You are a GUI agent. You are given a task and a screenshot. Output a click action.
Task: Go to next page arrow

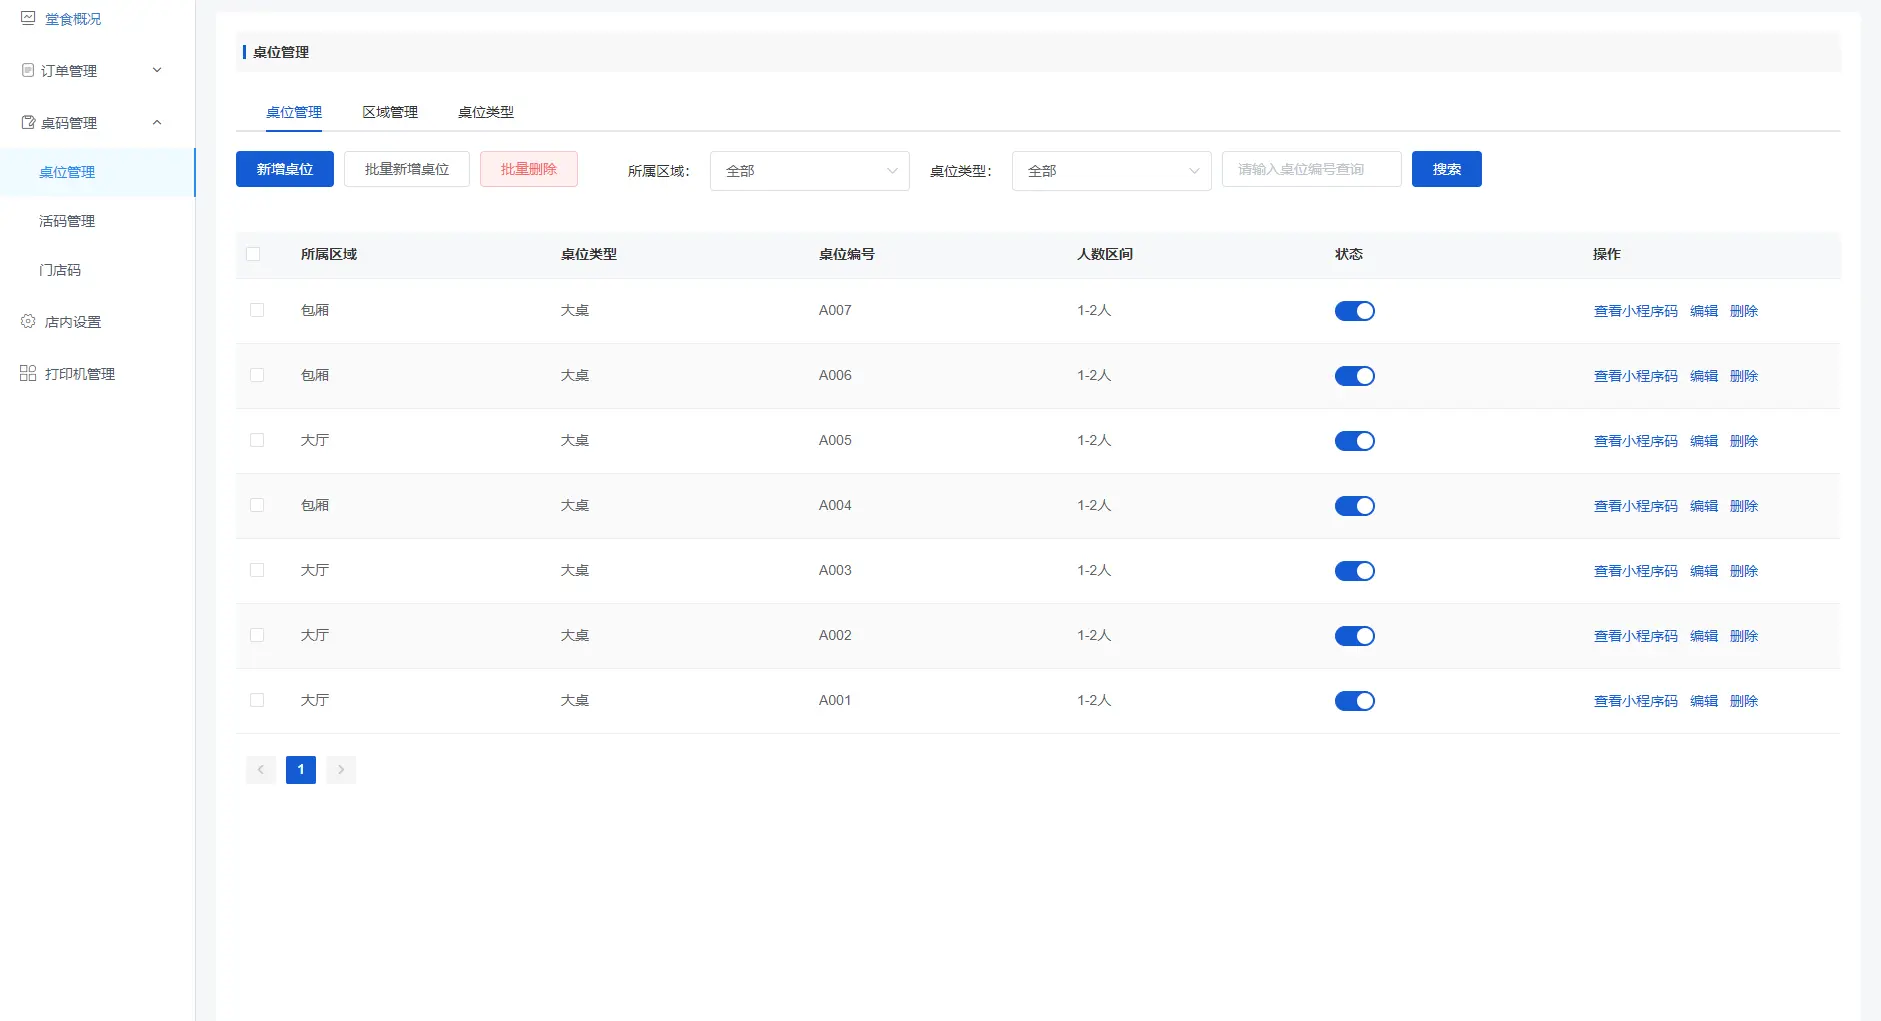[x=341, y=769]
